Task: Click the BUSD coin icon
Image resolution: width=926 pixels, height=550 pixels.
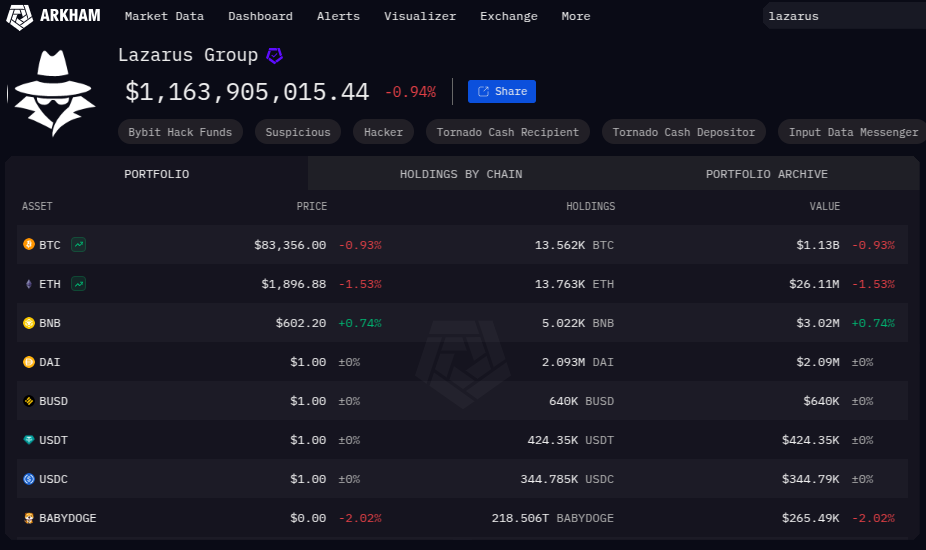Action: pyautogui.click(x=28, y=401)
